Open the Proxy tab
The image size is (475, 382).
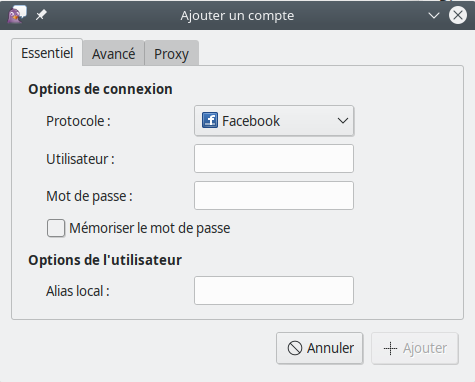tap(171, 53)
